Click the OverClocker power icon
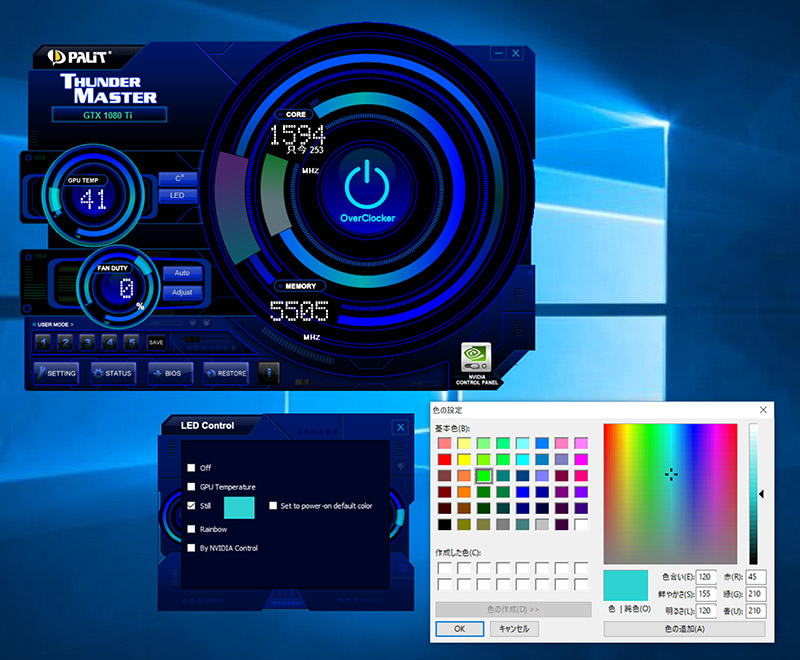This screenshot has width=800, height=660. [367, 184]
